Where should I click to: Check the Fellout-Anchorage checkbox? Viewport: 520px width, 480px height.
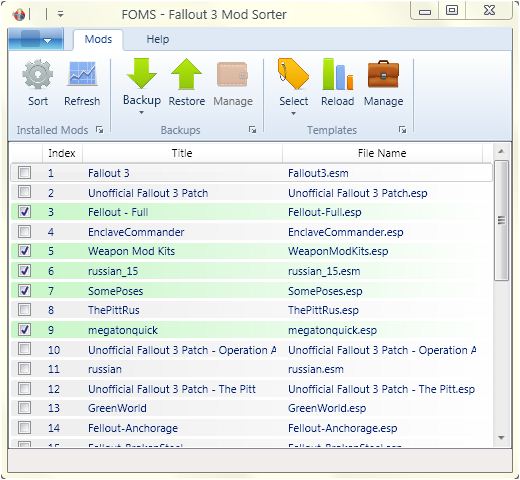point(24,427)
